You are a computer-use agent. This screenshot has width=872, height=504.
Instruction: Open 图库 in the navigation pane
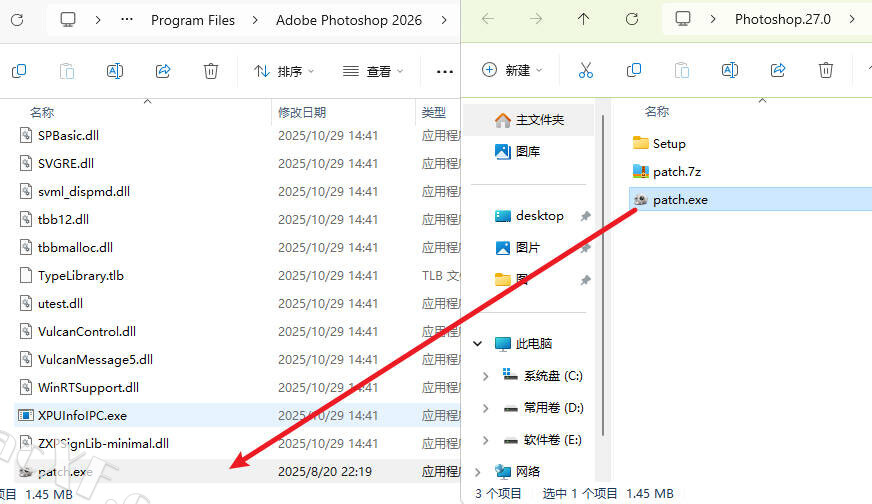point(527,152)
